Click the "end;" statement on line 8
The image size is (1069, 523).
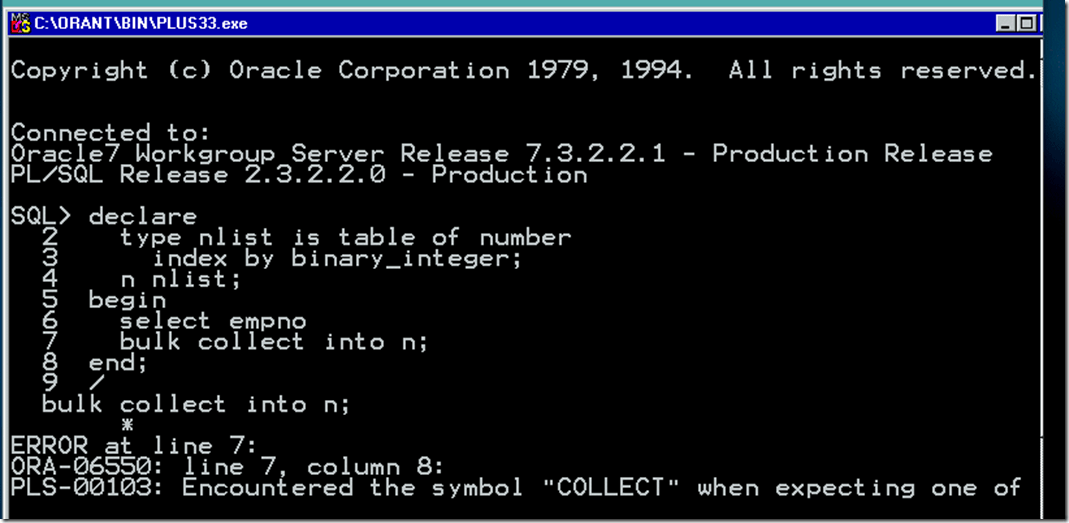tap(118, 363)
